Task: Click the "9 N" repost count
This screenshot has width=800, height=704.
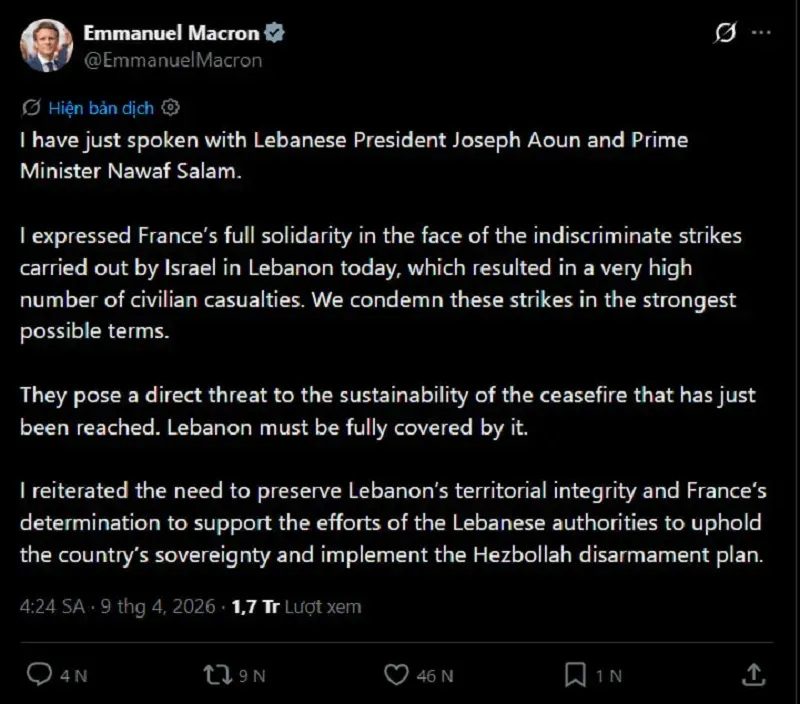Action: coord(251,676)
